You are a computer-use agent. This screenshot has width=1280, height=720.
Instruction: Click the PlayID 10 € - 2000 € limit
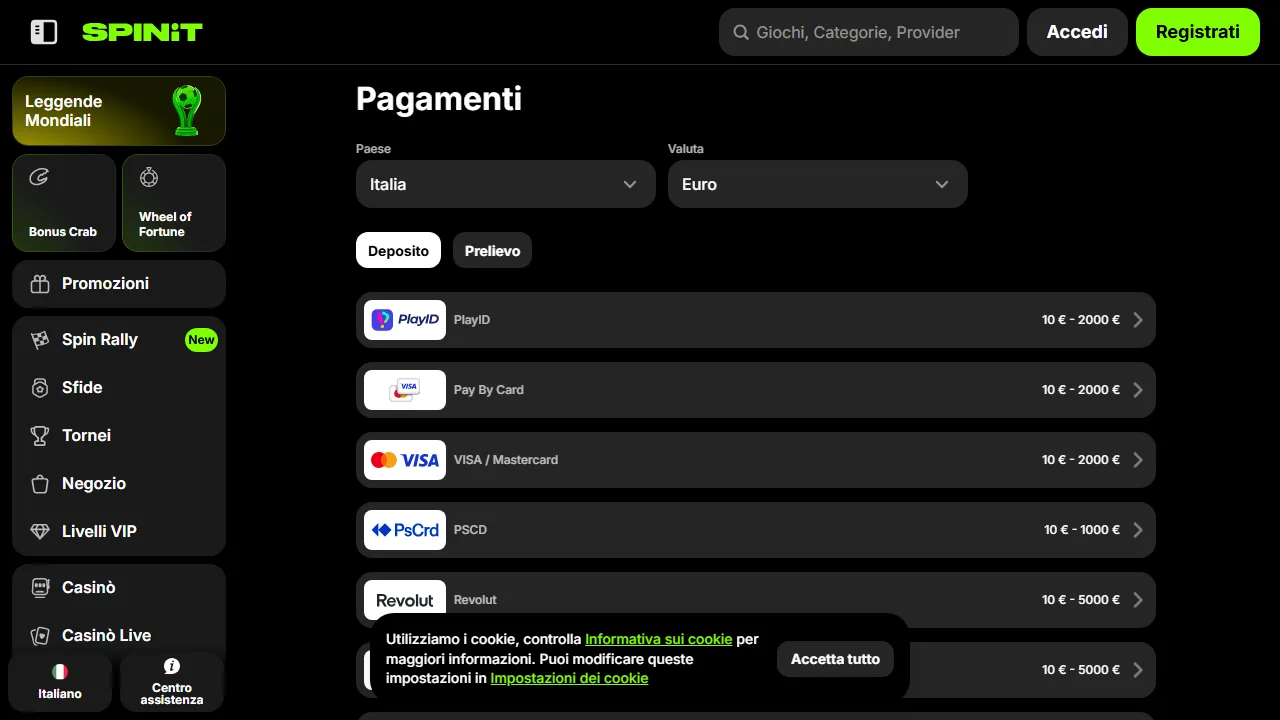point(1081,320)
